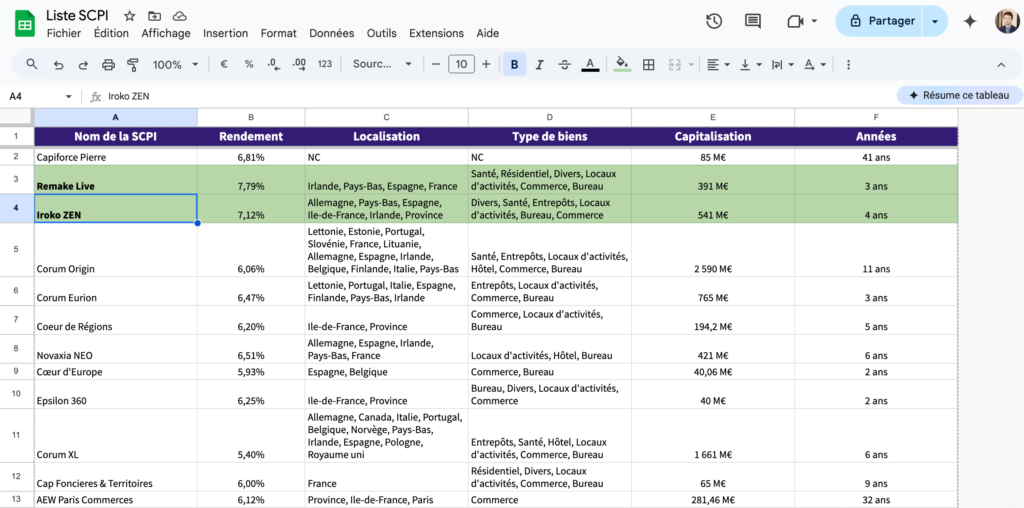The height and width of the screenshot is (508, 1024).
Task: Click the Capitalisation header cell
Action: coord(712,136)
